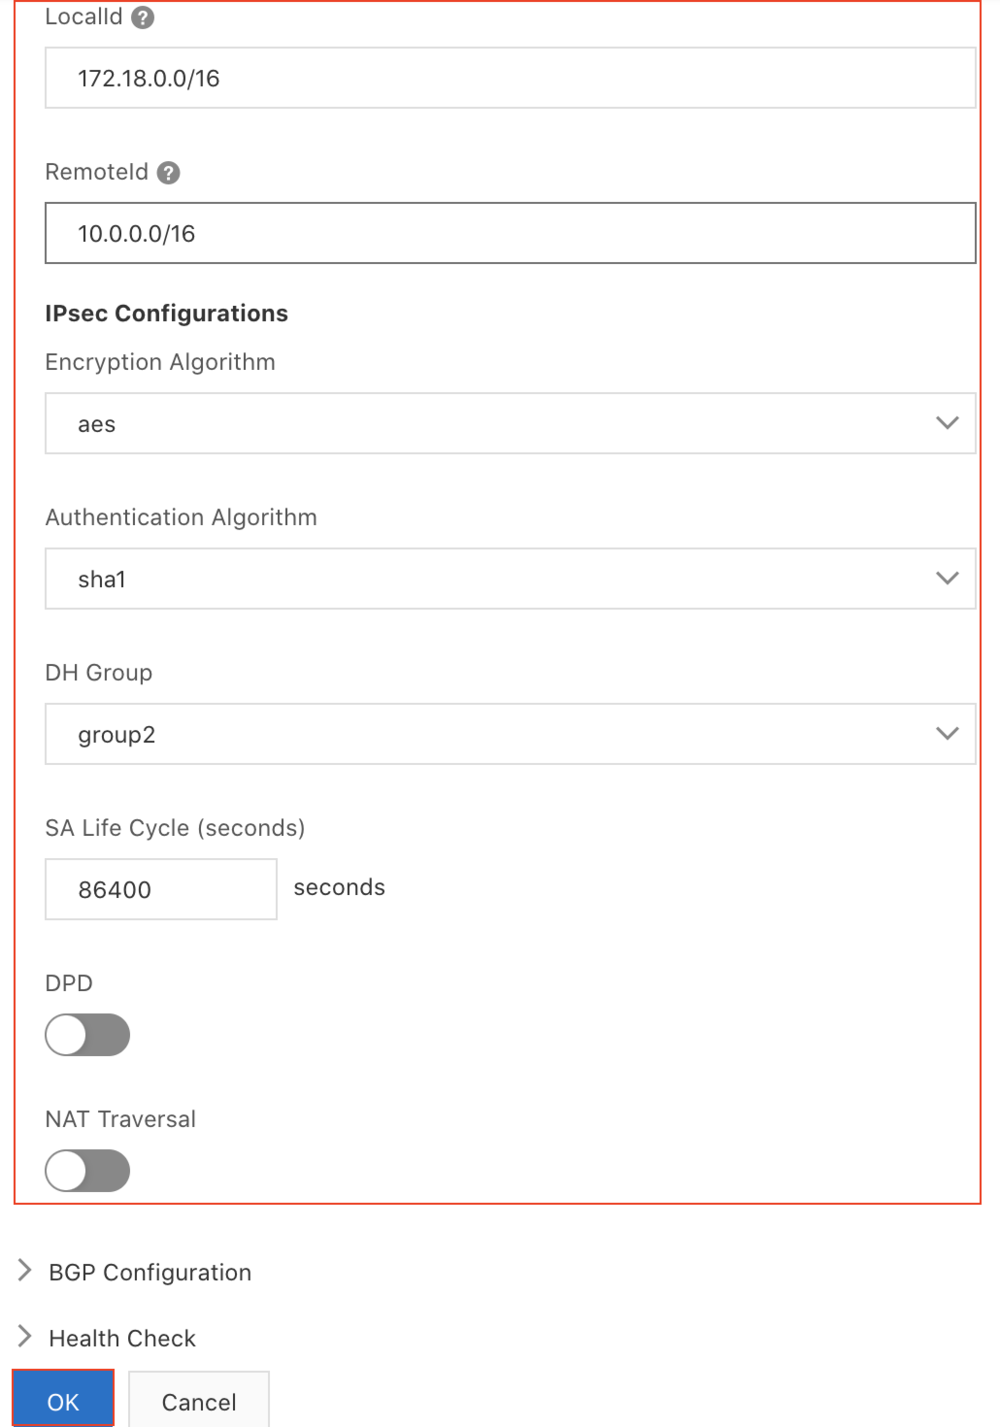Enable the DPD toggle switch
Viewport: 1000px width, 1427px height.
pyautogui.click(x=87, y=1035)
